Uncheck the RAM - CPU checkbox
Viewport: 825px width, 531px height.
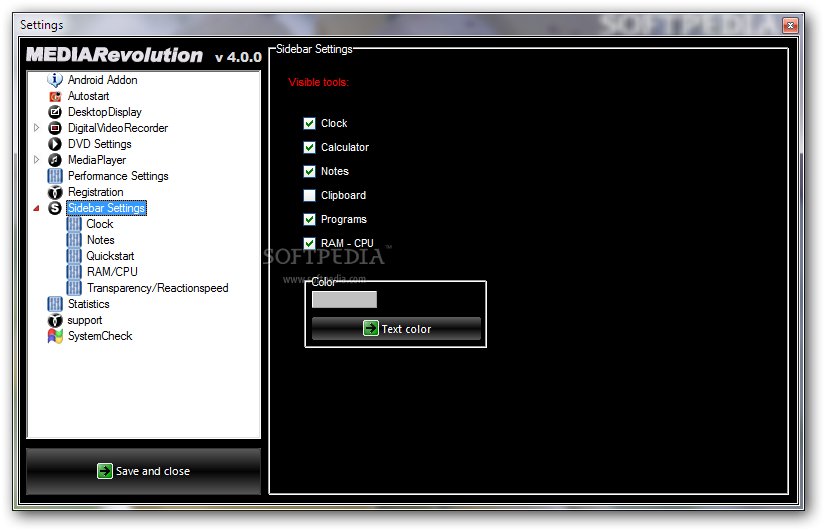pos(309,243)
